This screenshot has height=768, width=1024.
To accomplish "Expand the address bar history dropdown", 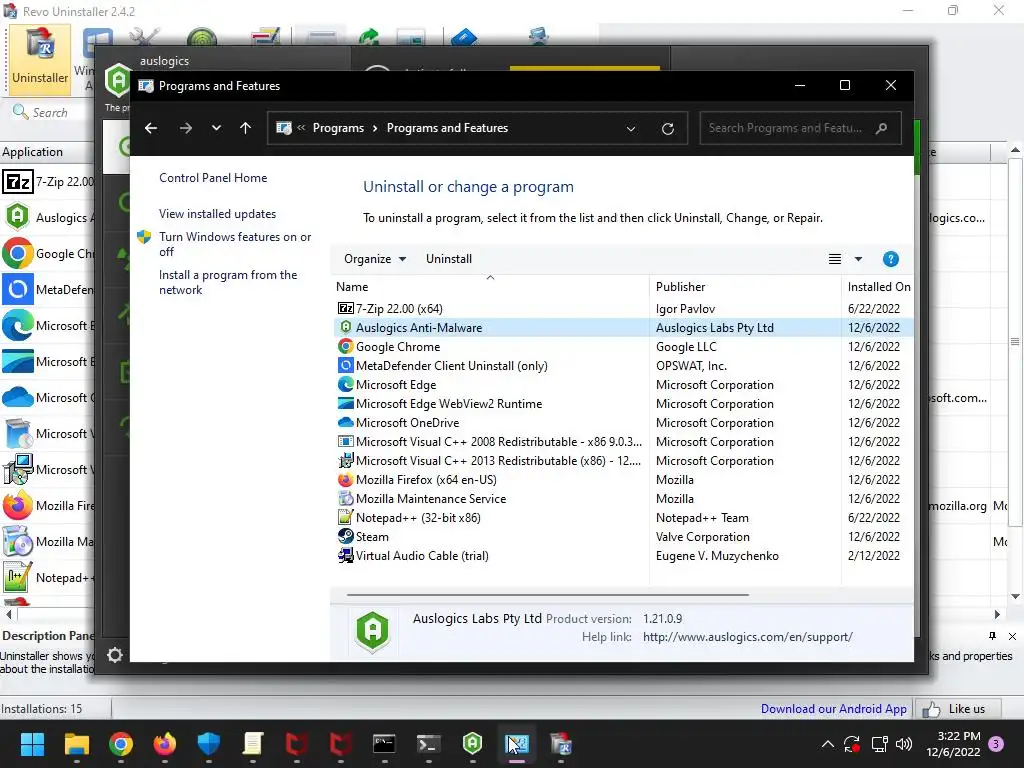I will coord(631,129).
